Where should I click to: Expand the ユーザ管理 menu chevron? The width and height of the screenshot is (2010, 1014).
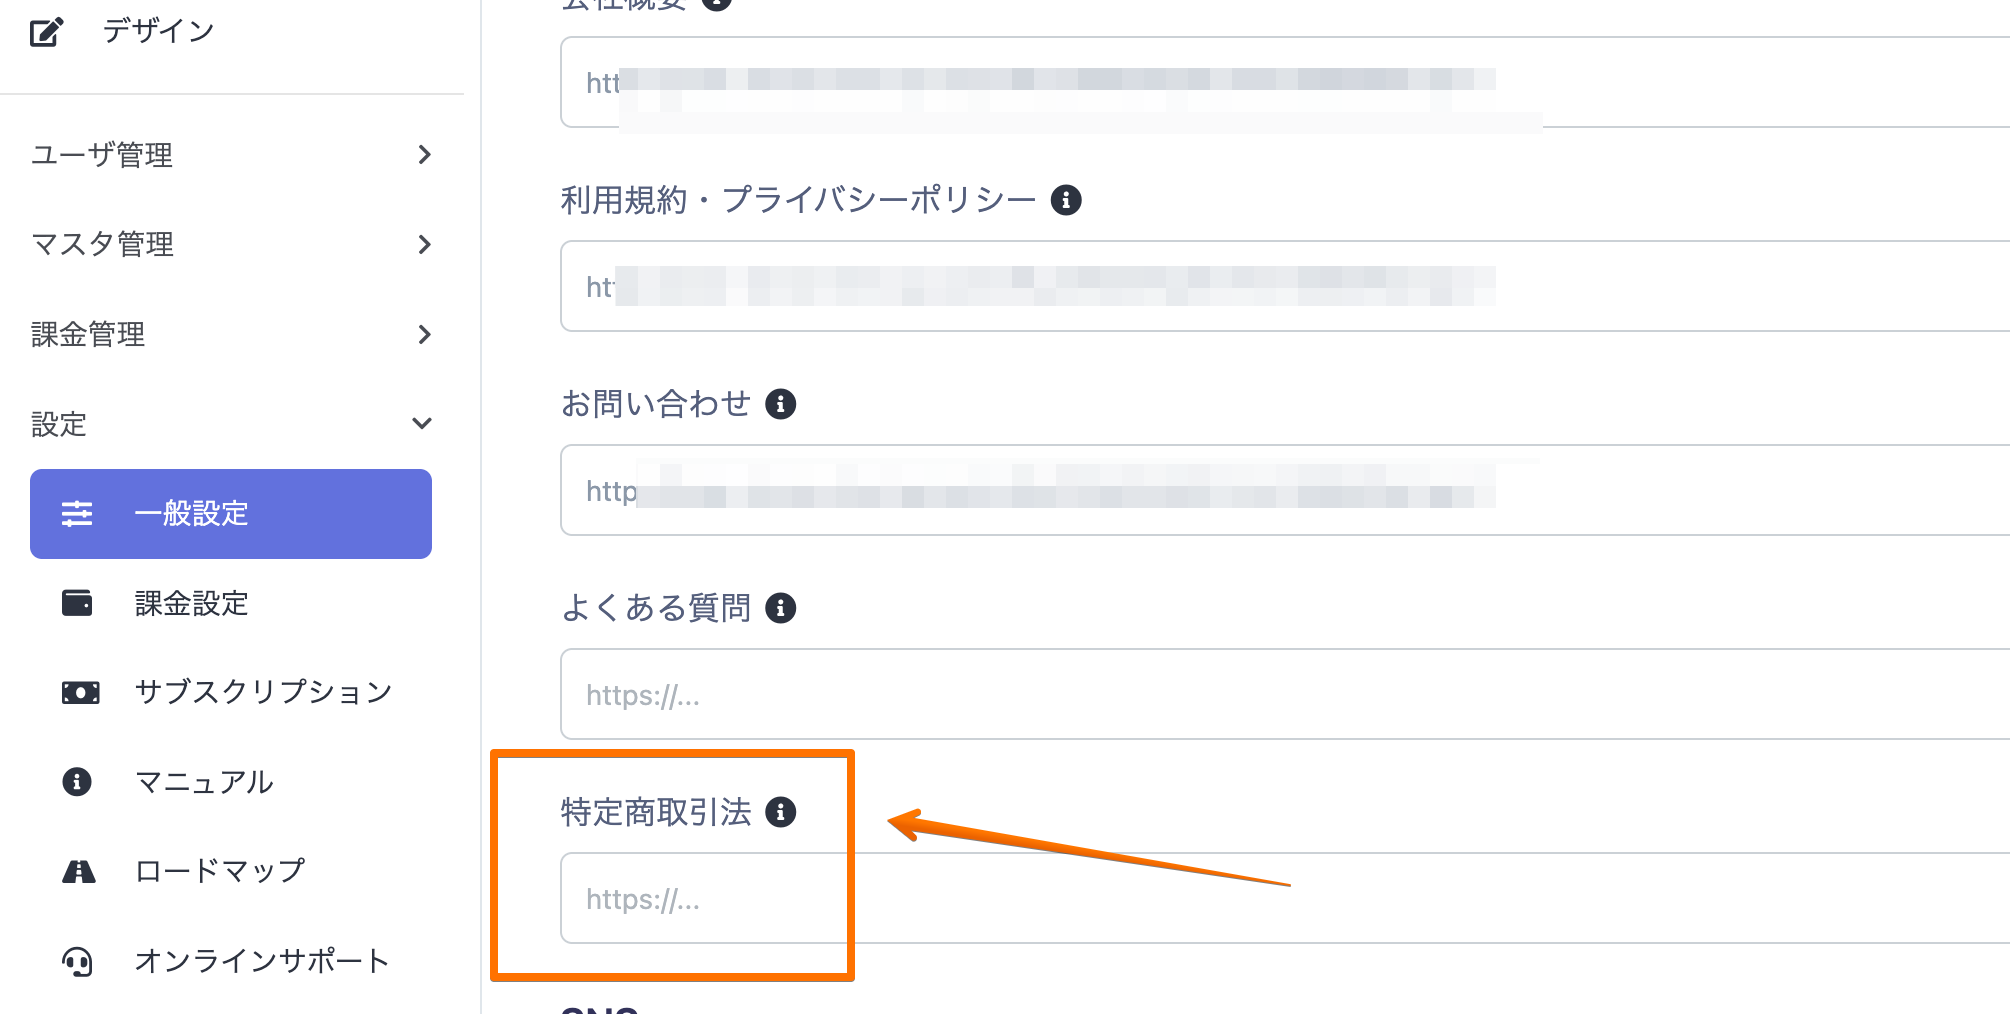424,155
